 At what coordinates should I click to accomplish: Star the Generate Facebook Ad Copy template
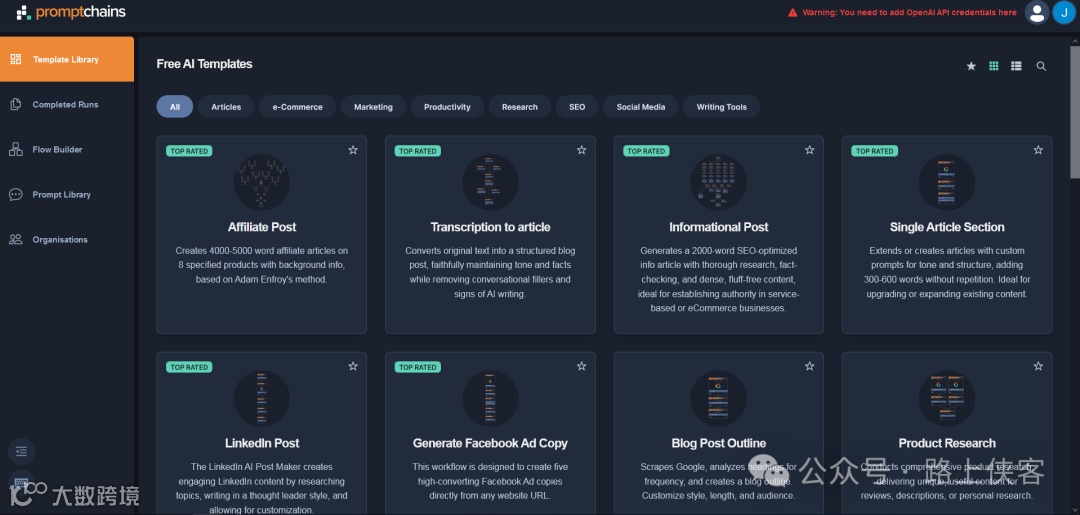pyautogui.click(x=581, y=366)
